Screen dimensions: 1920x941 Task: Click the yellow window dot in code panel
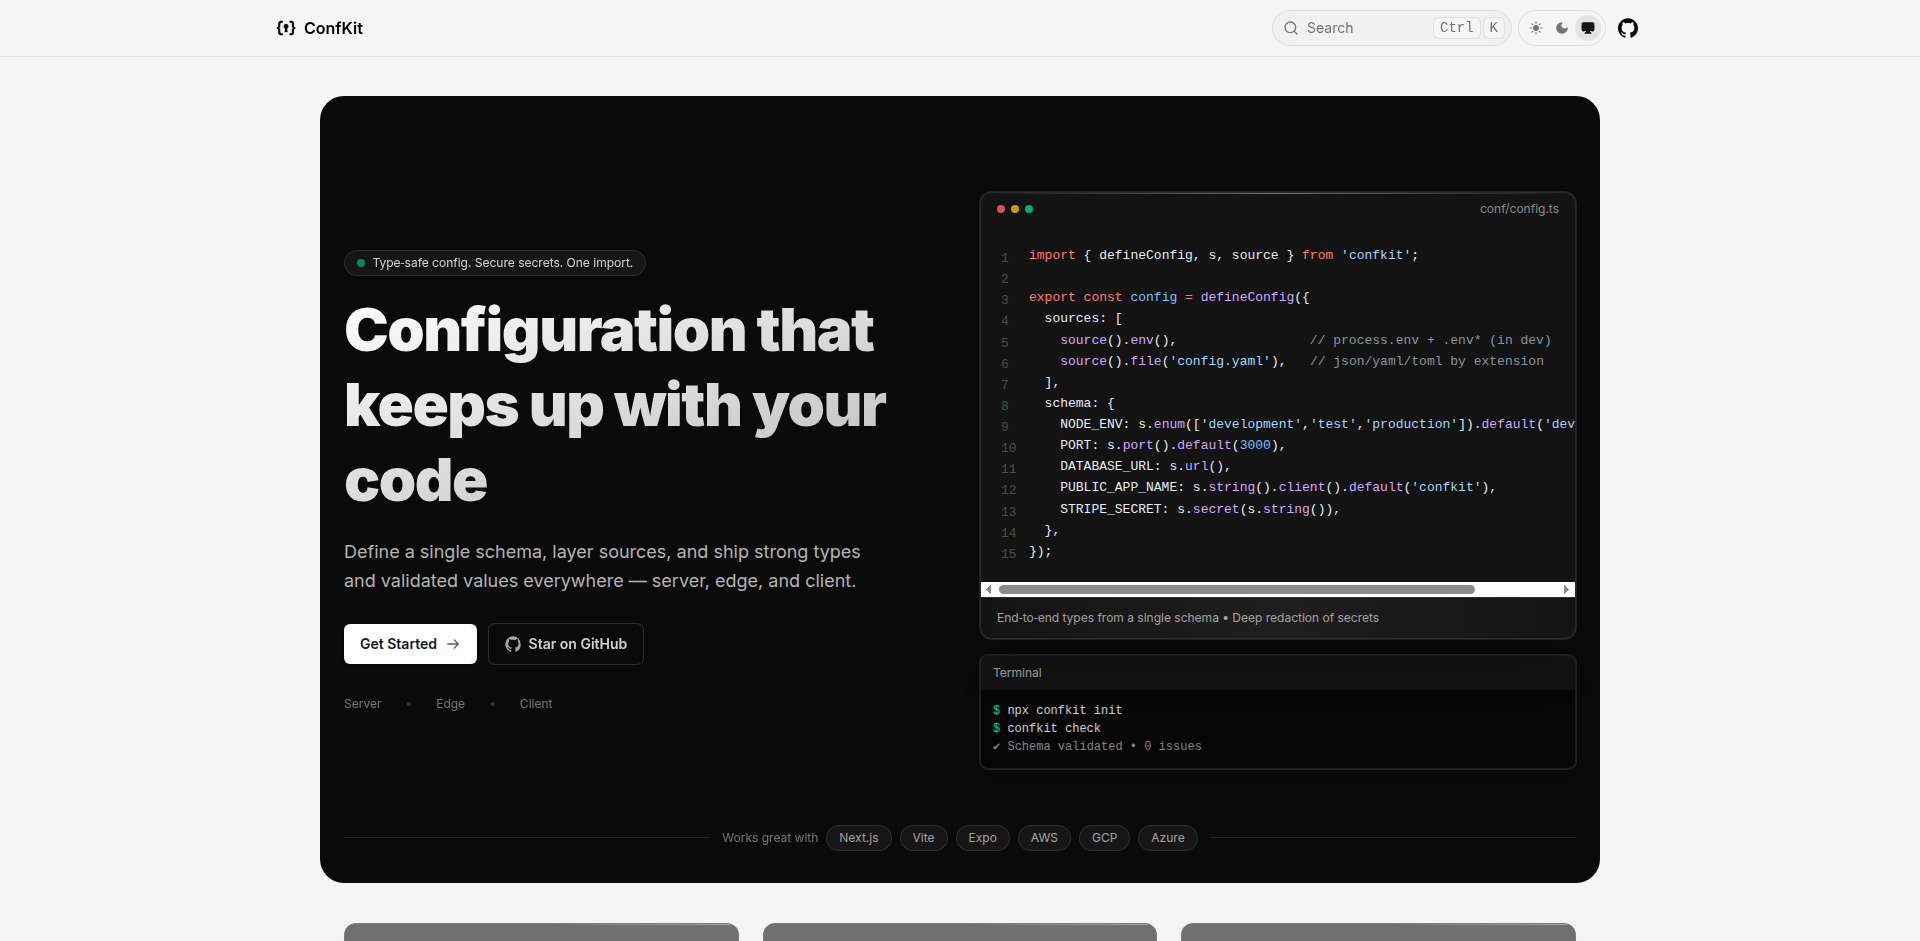coord(1015,209)
